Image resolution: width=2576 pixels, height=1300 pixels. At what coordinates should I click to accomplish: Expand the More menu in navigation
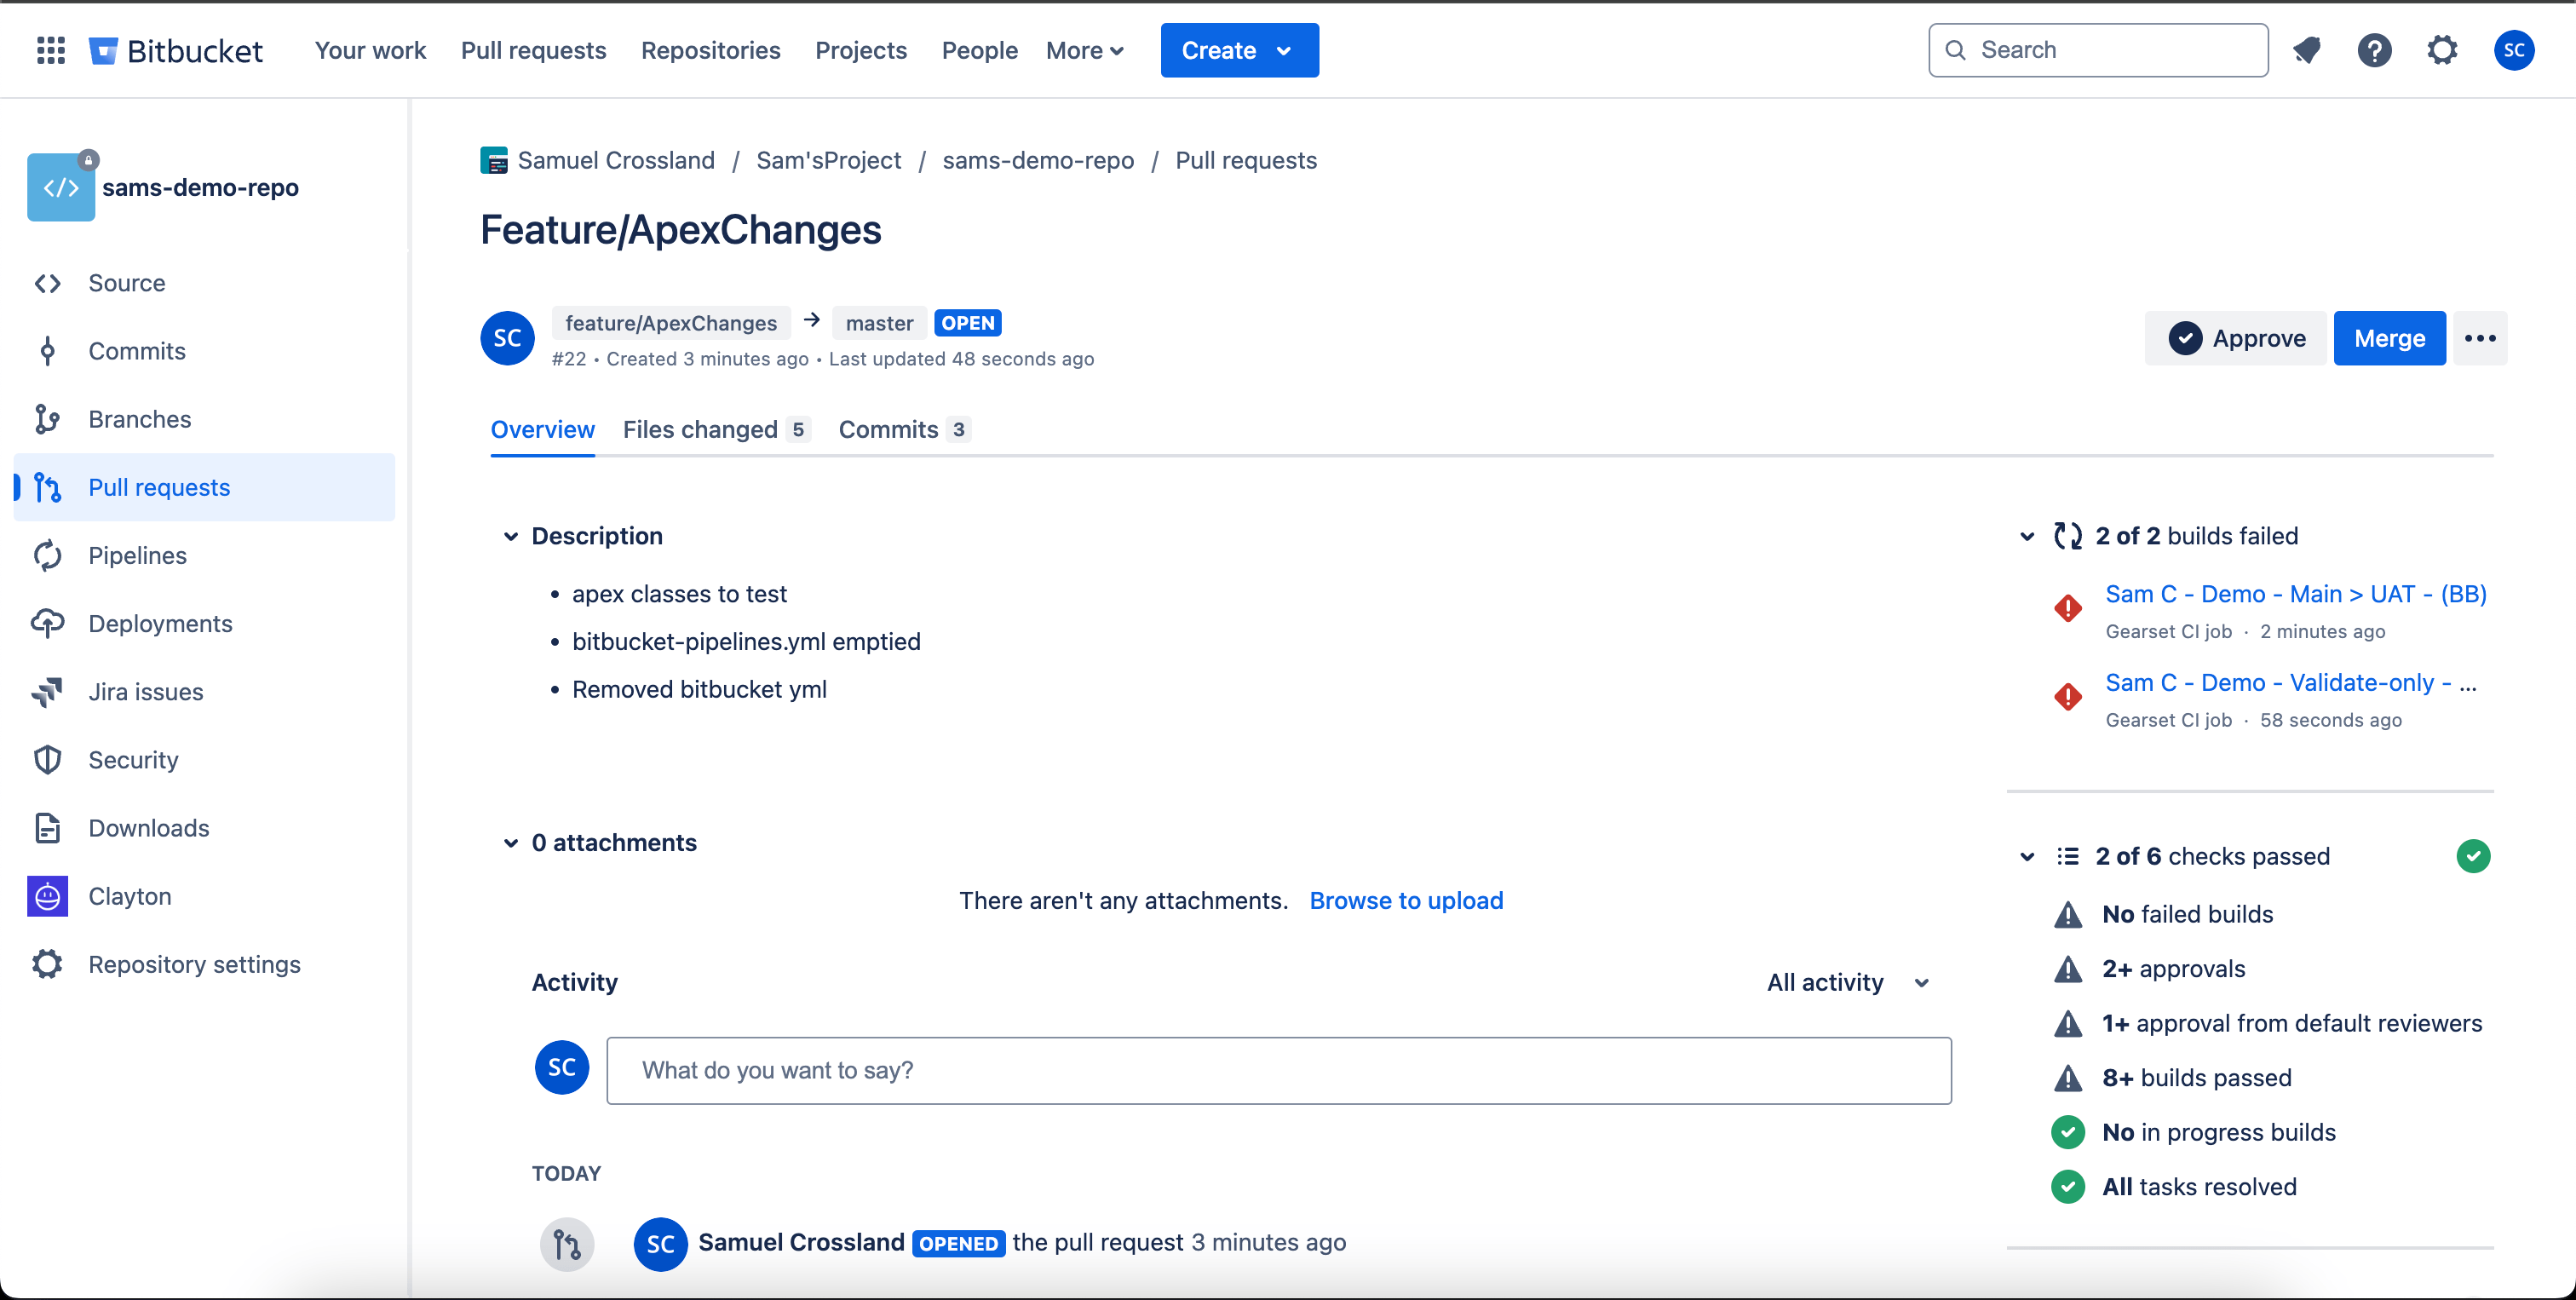pos(1084,50)
